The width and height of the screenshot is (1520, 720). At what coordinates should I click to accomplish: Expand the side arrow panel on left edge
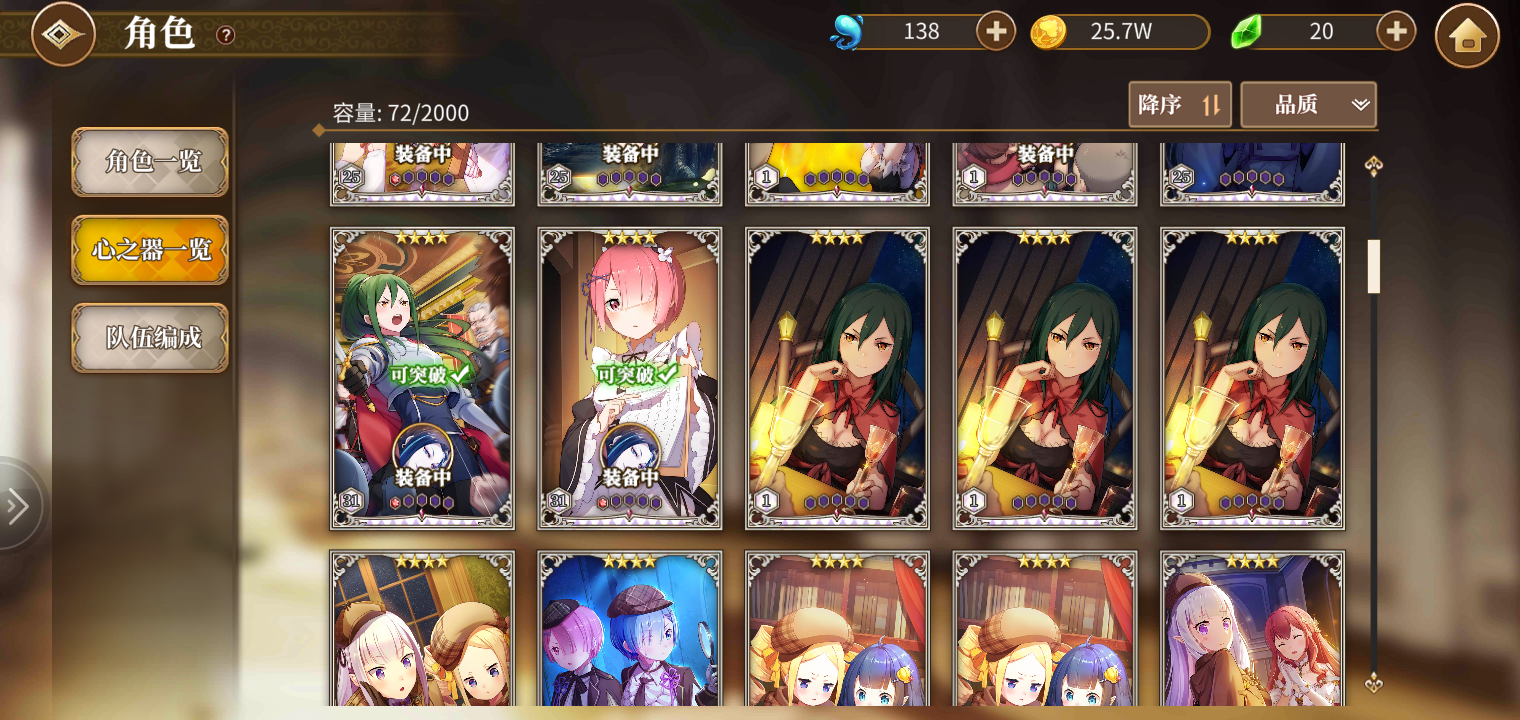tap(18, 505)
